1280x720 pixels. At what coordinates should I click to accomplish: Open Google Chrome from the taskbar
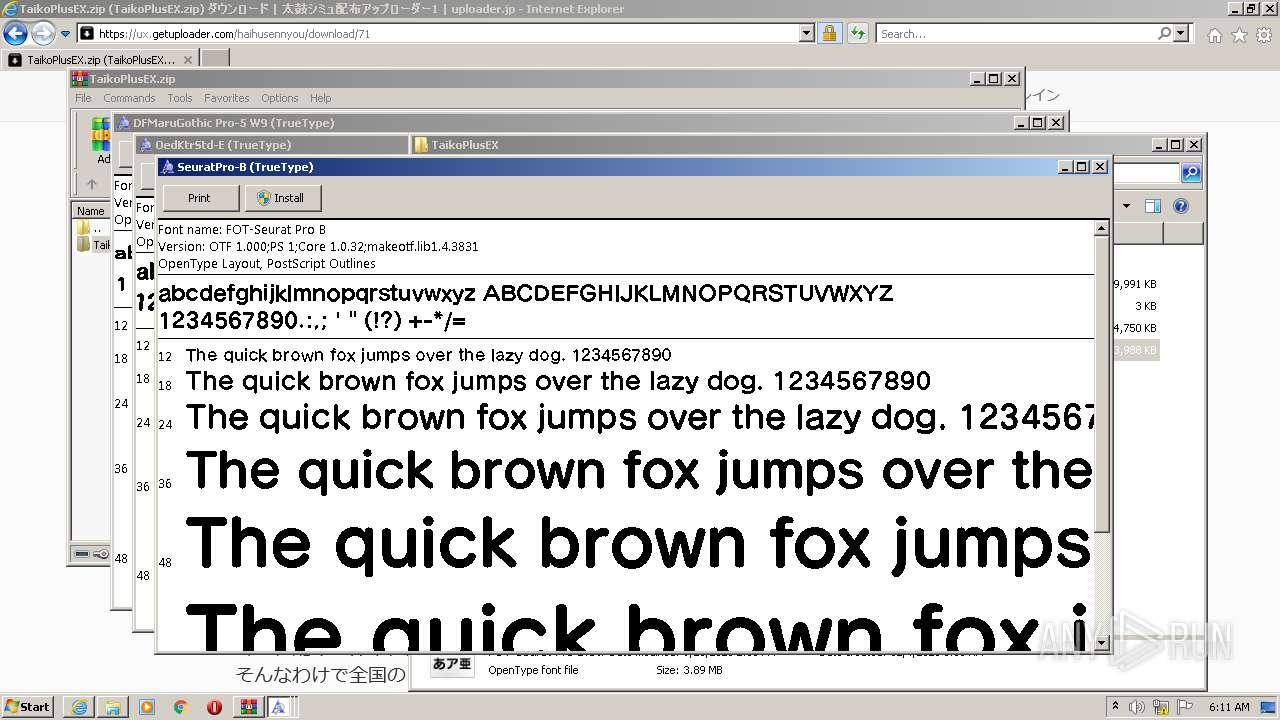181,707
